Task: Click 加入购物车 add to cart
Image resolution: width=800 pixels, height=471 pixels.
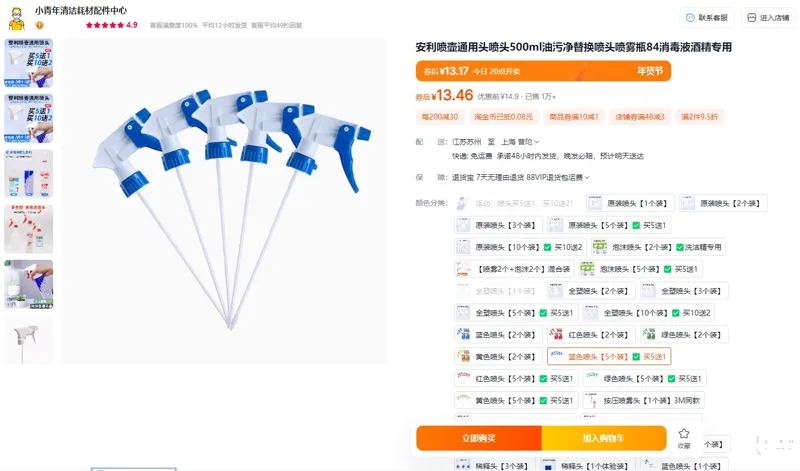Action: tap(604, 438)
